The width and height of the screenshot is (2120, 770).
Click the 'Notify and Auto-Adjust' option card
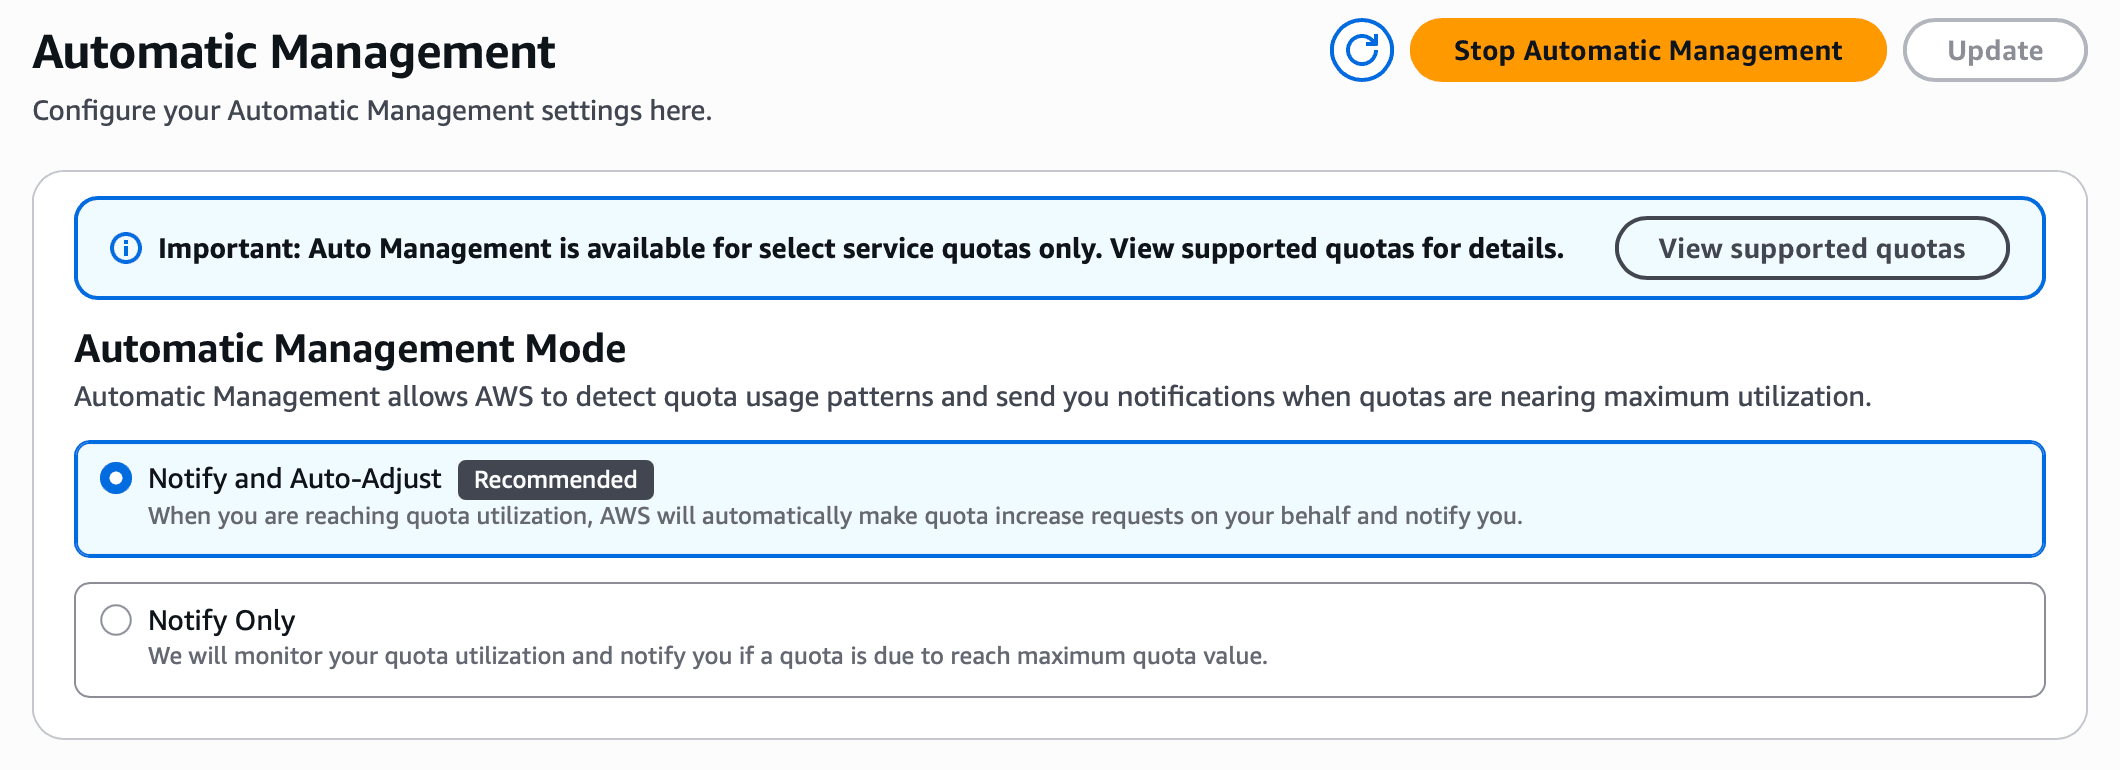pyautogui.click(x=1060, y=498)
